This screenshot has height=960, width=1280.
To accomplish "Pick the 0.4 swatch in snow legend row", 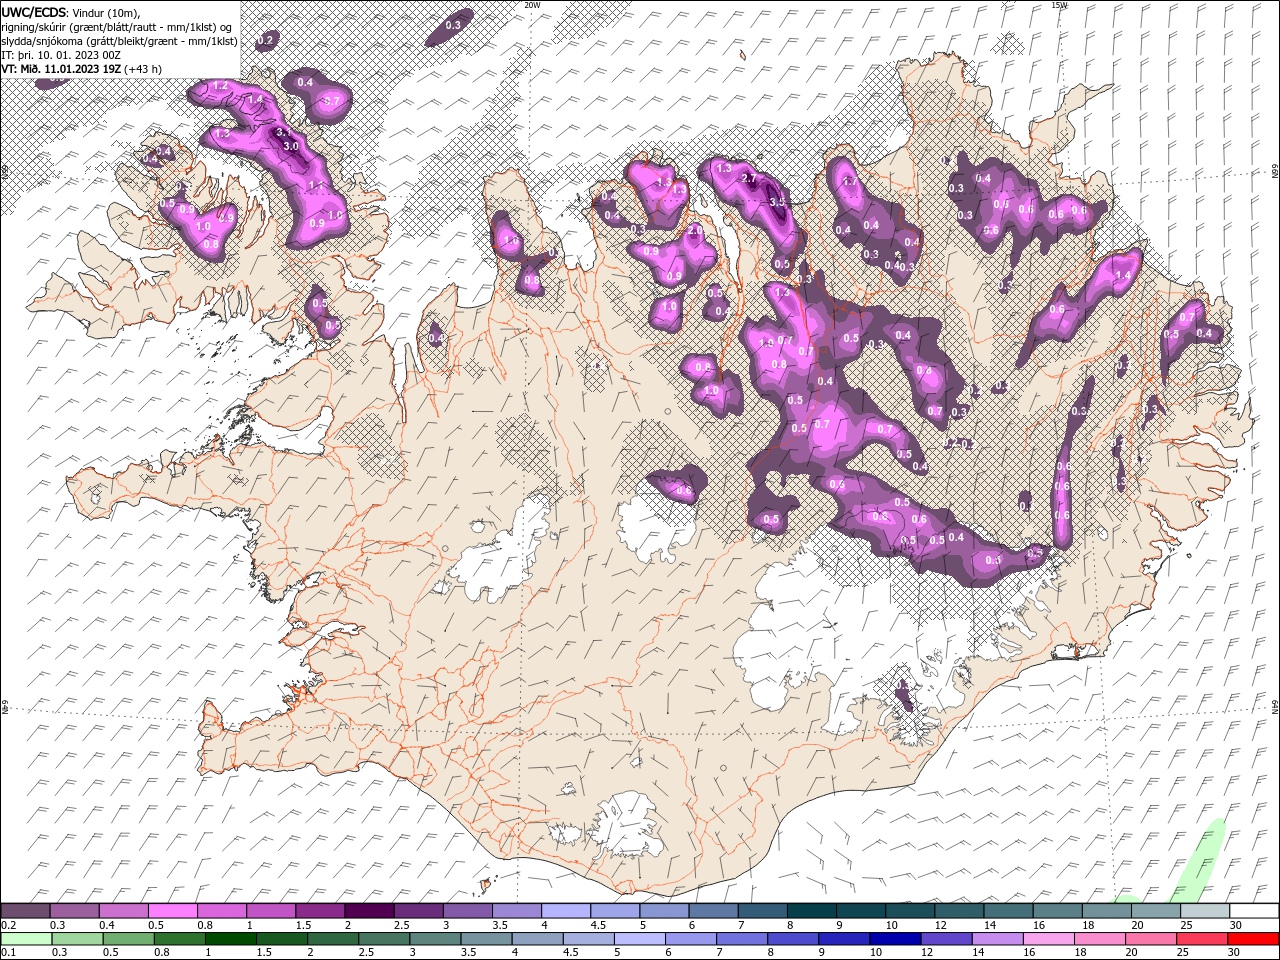I will pyautogui.click(x=123, y=910).
